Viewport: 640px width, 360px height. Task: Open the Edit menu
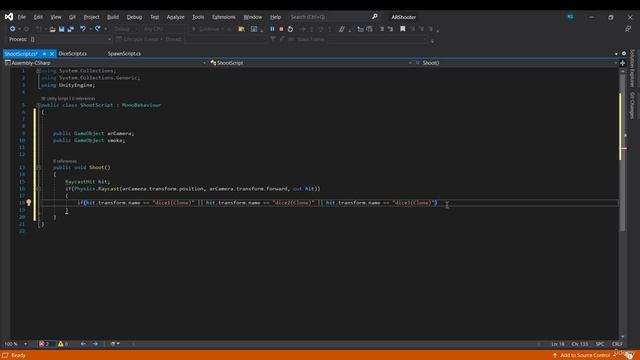click(38, 17)
